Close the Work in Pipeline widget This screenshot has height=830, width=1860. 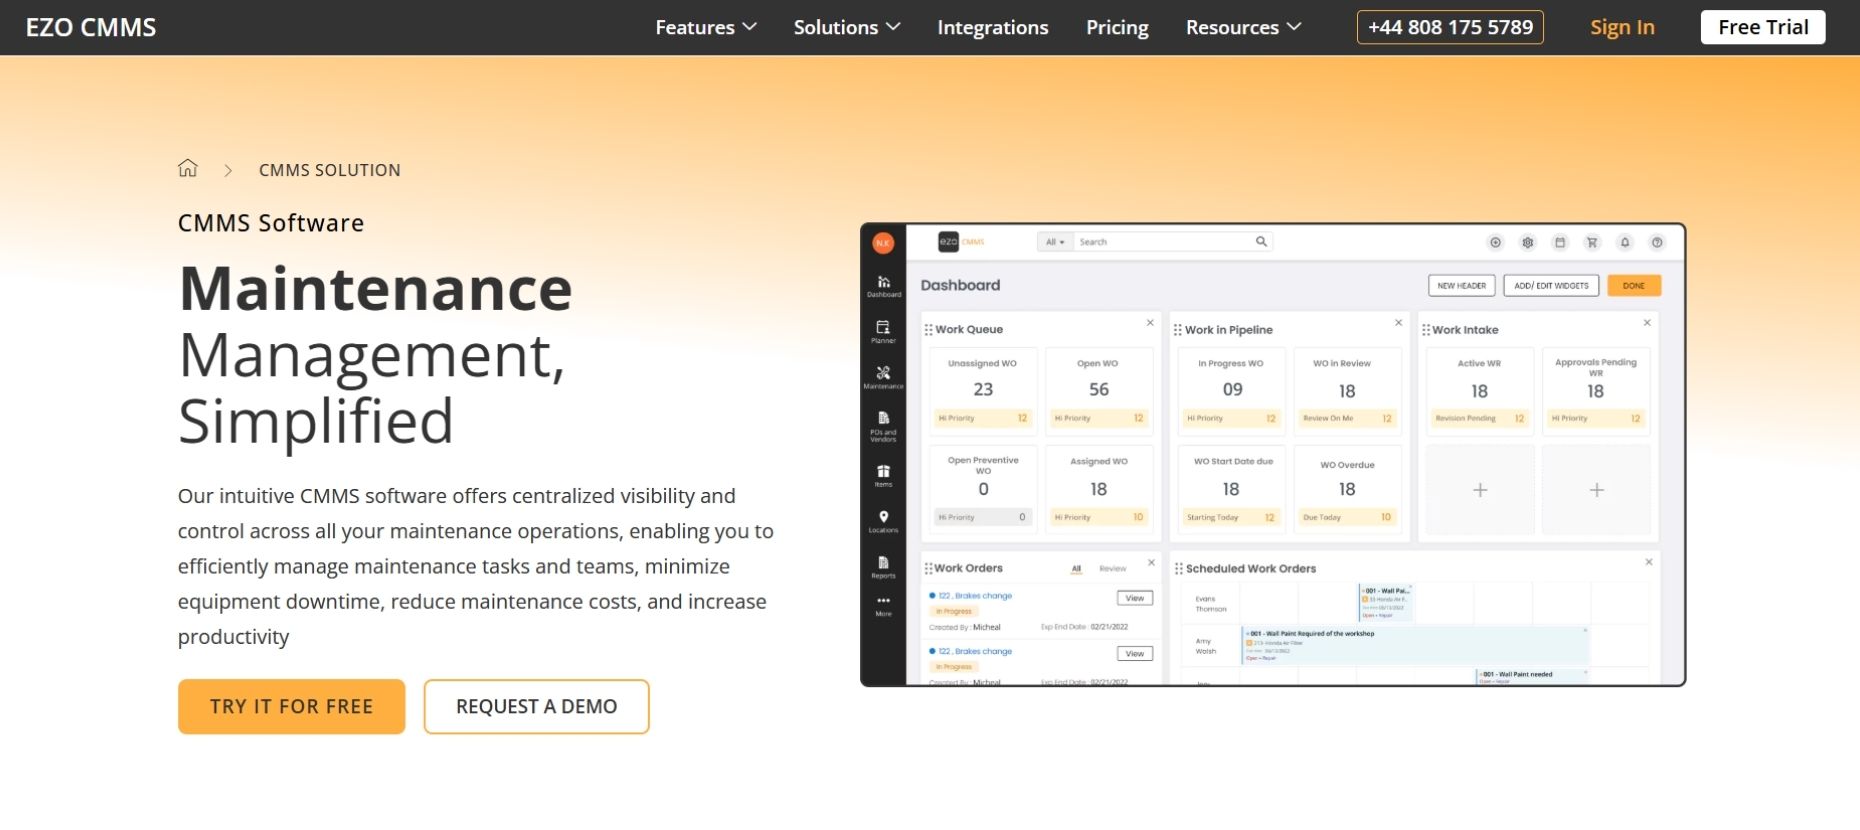pos(1398,322)
